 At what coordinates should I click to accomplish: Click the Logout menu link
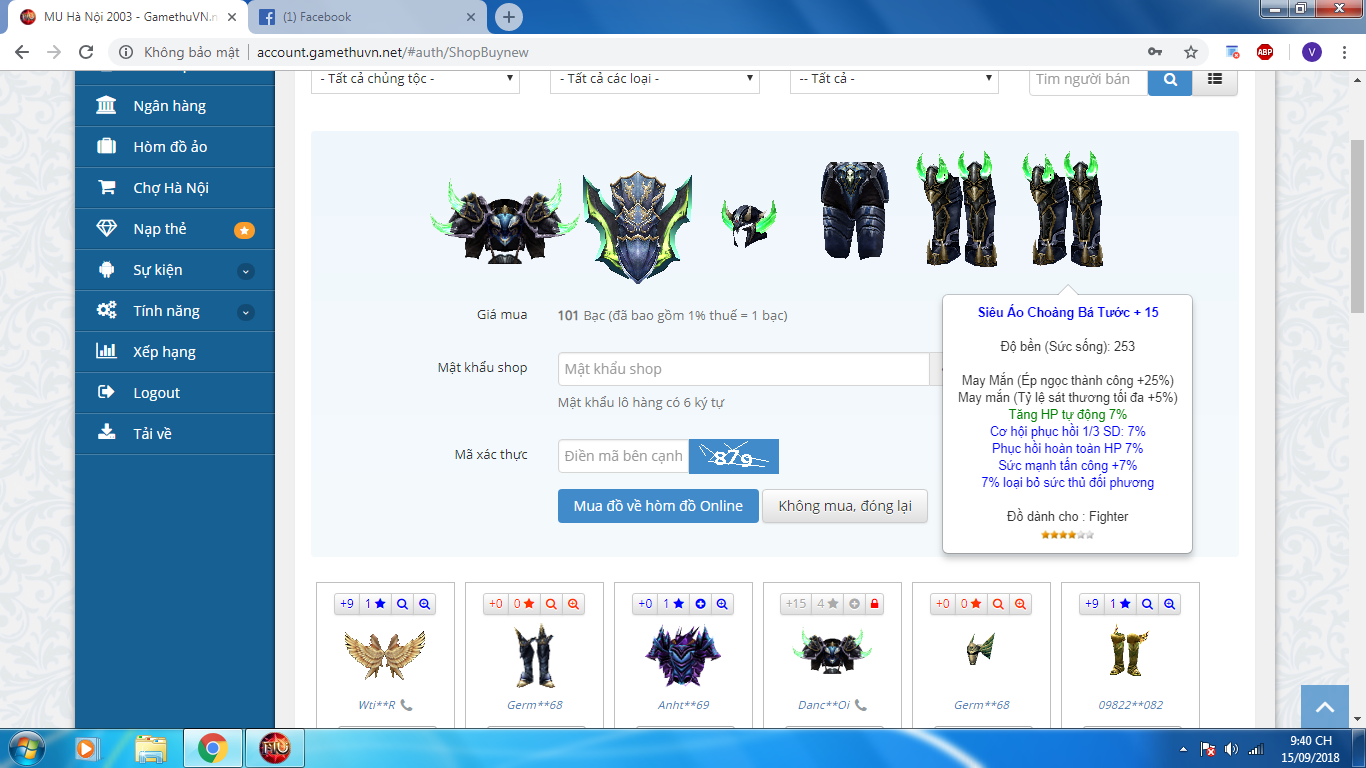(x=174, y=393)
